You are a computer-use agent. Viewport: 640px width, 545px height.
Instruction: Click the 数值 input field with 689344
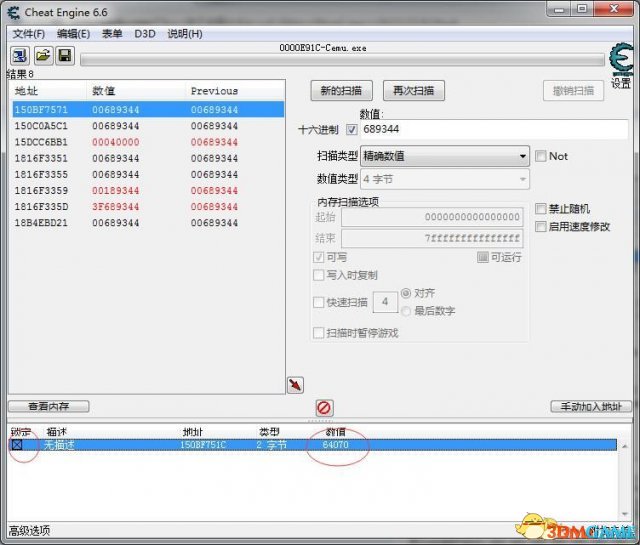click(x=494, y=129)
